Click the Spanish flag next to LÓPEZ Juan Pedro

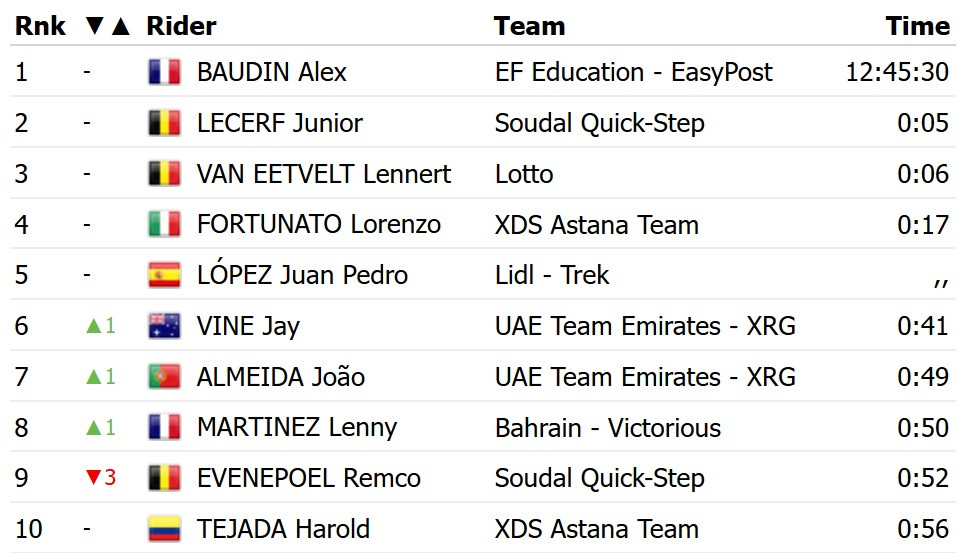[x=164, y=275]
